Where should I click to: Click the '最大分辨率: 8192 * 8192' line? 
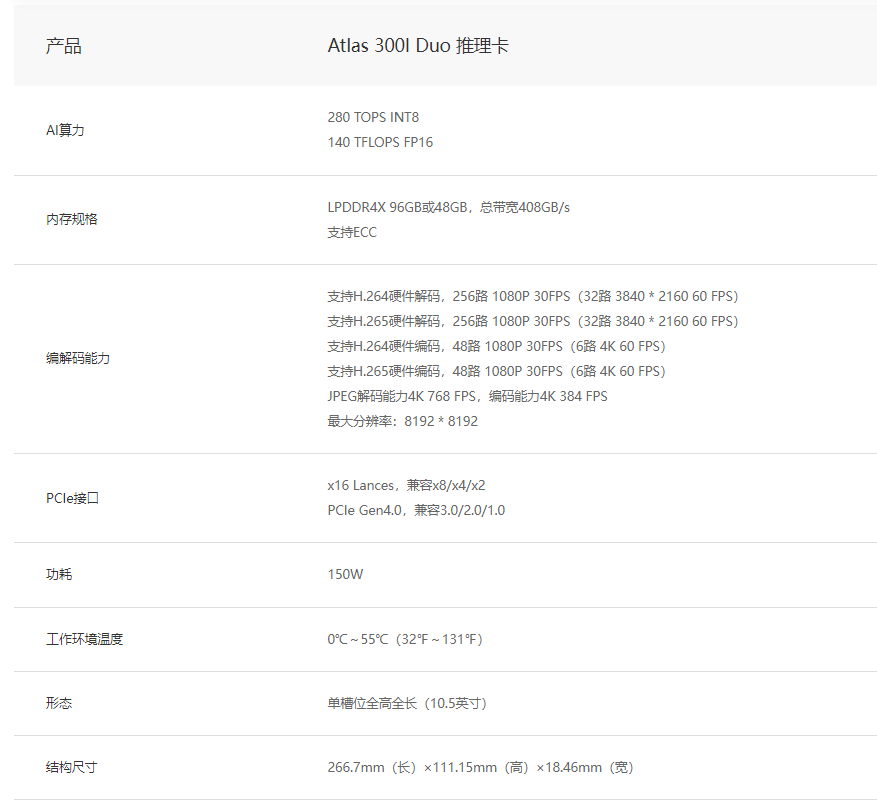(402, 422)
